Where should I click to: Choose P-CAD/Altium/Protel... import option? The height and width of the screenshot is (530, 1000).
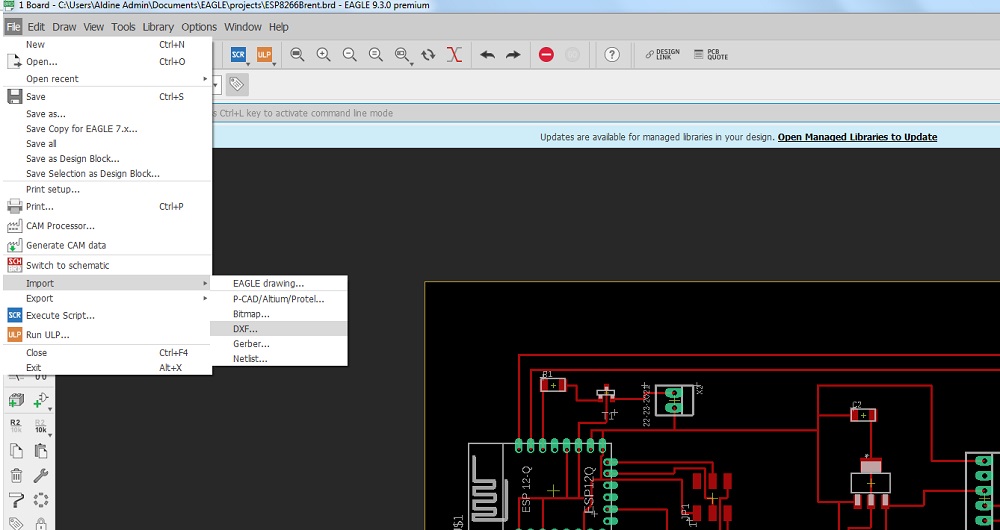pyautogui.click(x=279, y=298)
